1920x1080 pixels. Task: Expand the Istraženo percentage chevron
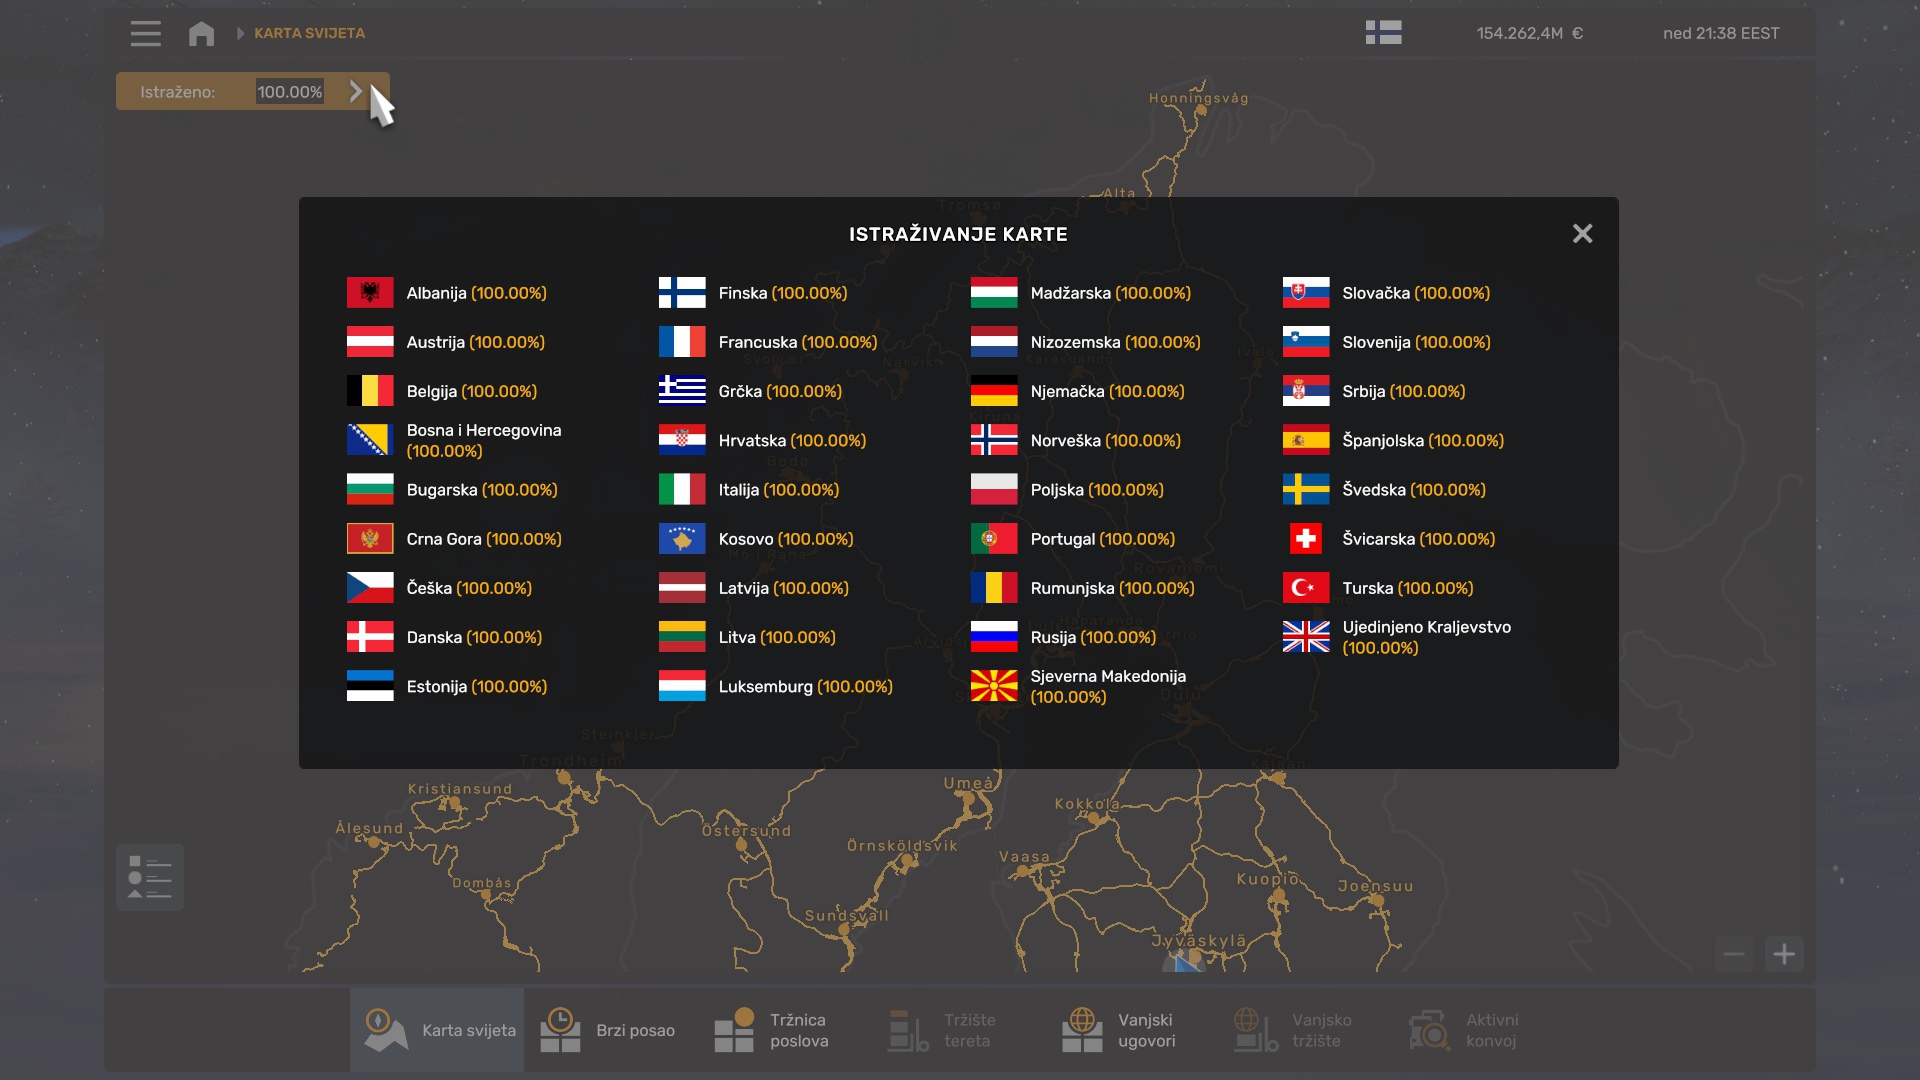[356, 91]
